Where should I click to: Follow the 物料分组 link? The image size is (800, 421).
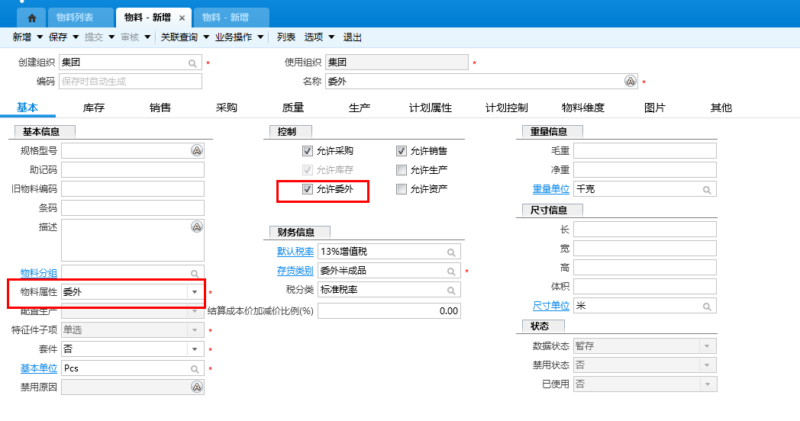tap(39, 273)
